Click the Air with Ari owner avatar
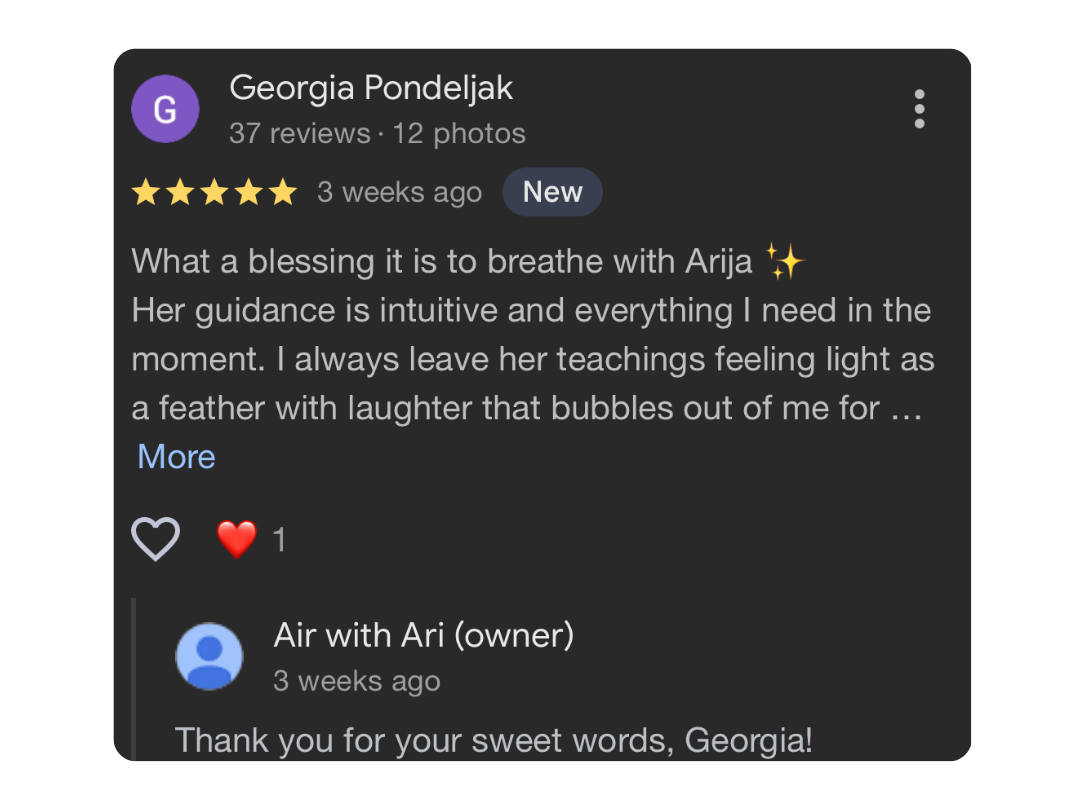 [x=209, y=656]
